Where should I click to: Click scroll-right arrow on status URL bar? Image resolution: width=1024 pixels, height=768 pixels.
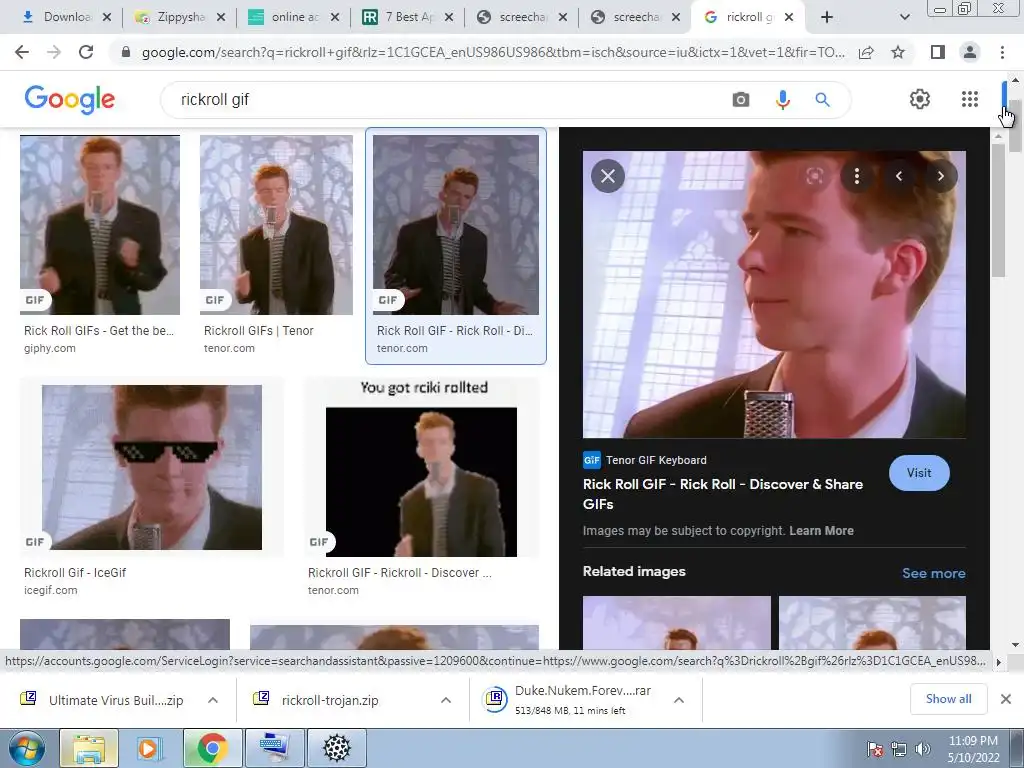[x=999, y=662]
